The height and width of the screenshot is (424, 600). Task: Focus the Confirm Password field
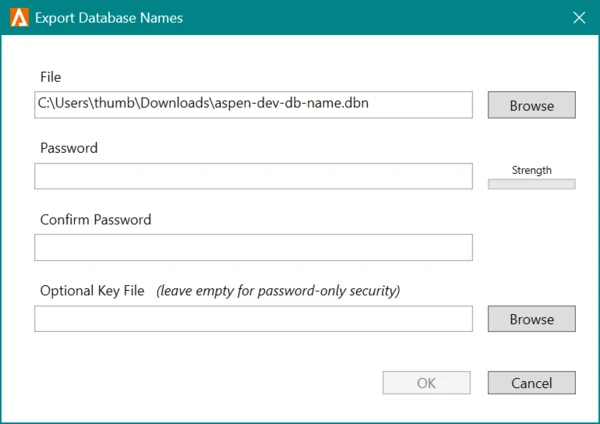[253, 247]
